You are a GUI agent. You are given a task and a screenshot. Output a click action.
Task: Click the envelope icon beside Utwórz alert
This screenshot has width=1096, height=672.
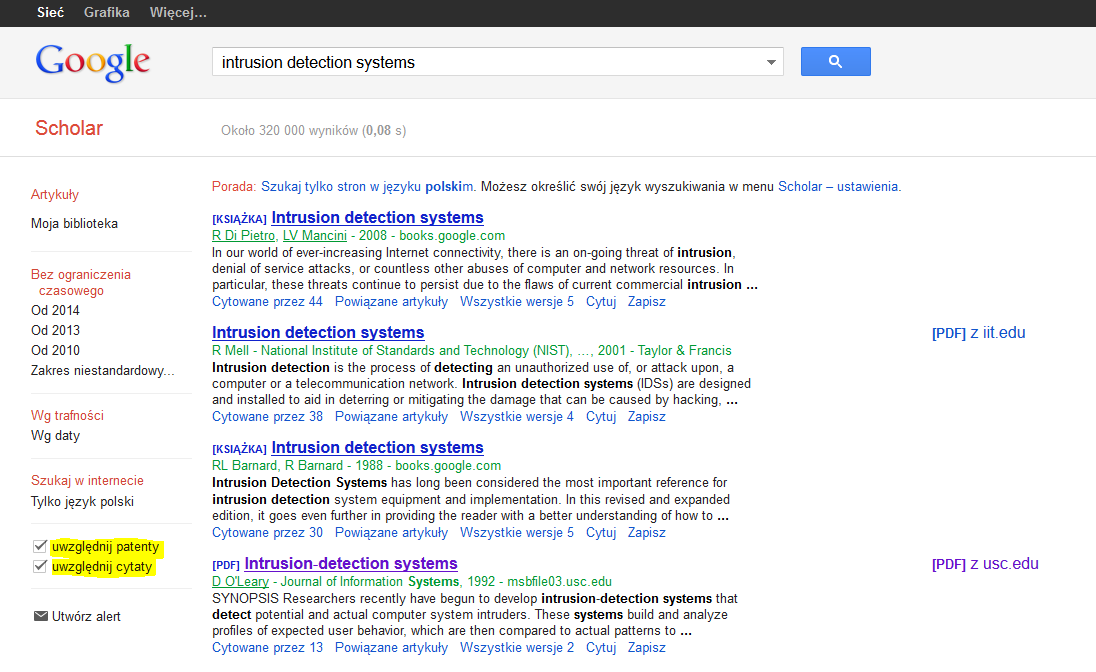41,616
